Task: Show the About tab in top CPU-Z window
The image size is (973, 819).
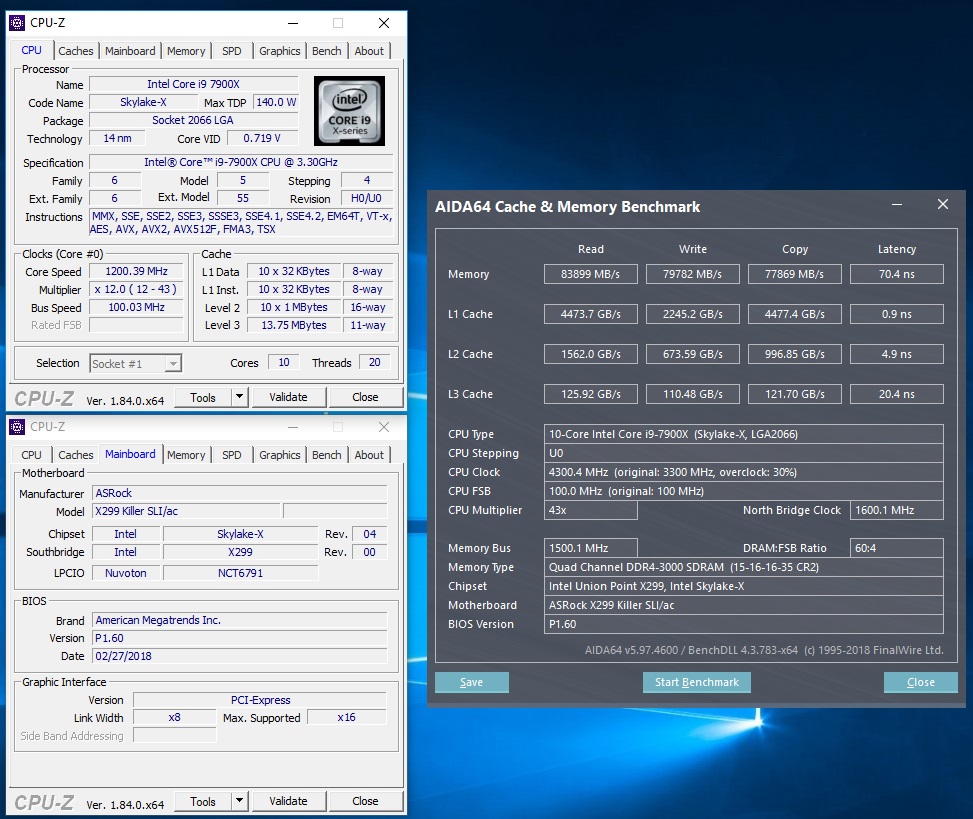Action: [369, 51]
